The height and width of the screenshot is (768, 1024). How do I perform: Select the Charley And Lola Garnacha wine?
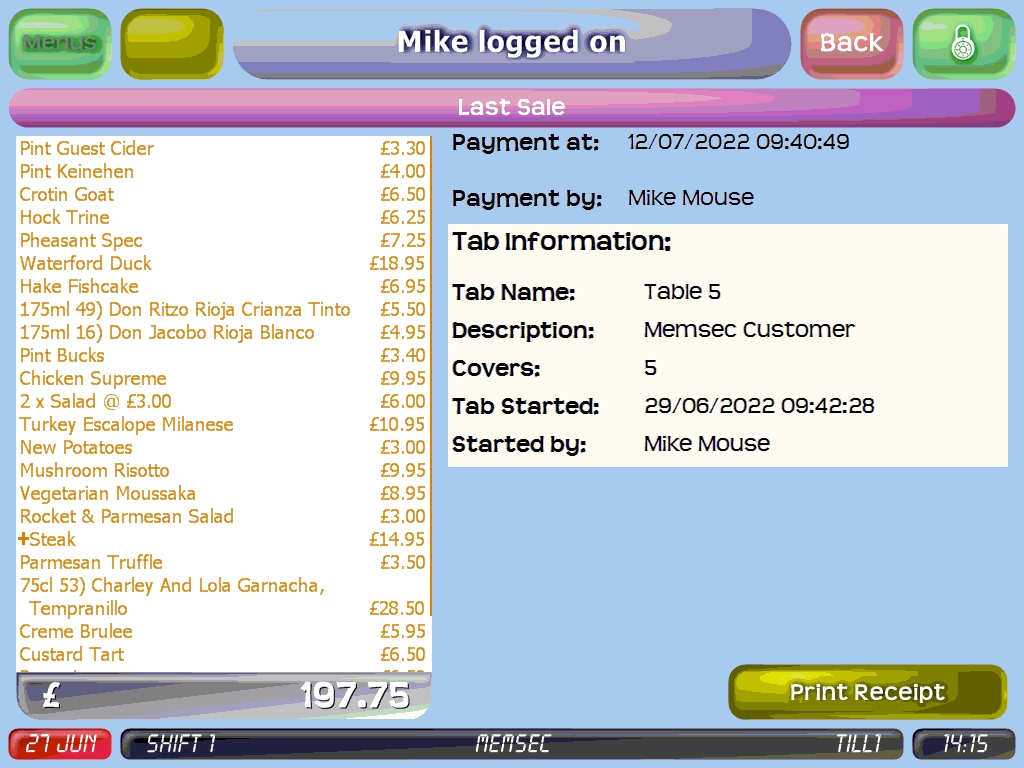[x=172, y=585]
